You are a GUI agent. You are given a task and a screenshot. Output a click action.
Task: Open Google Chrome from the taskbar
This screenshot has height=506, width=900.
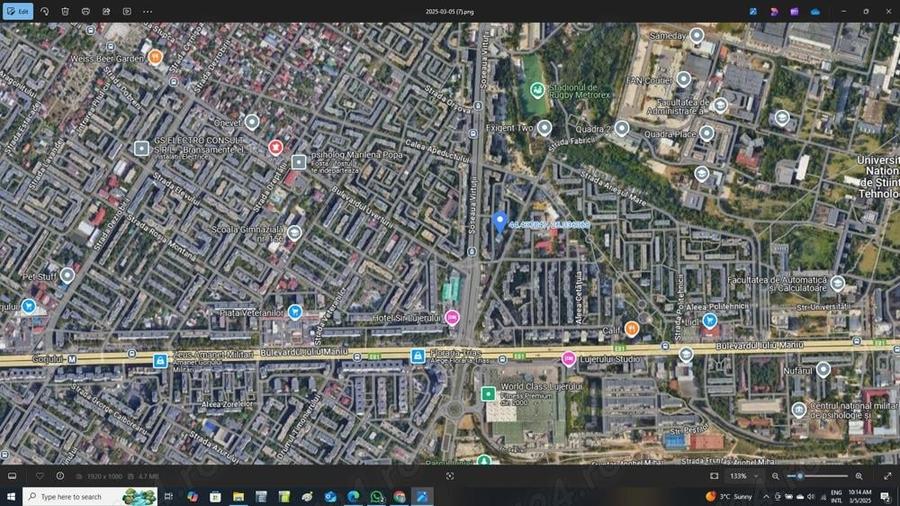pyautogui.click(x=399, y=496)
